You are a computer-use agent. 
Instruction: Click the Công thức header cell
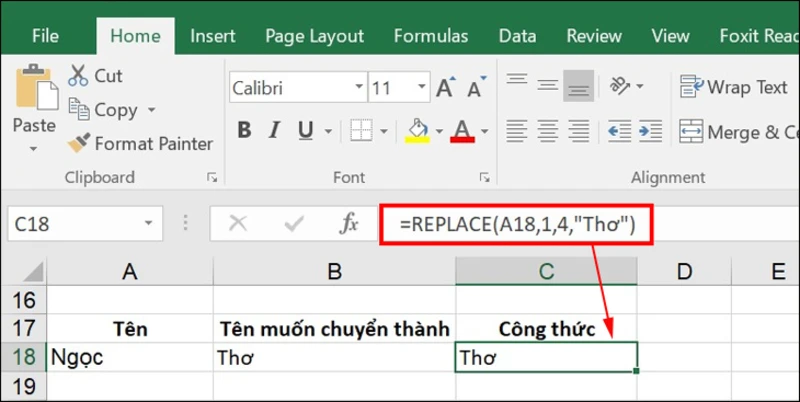pyautogui.click(x=546, y=329)
